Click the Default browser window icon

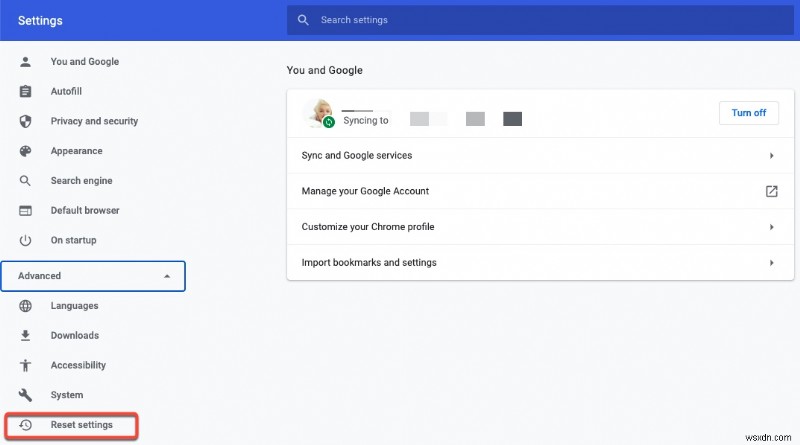27,211
